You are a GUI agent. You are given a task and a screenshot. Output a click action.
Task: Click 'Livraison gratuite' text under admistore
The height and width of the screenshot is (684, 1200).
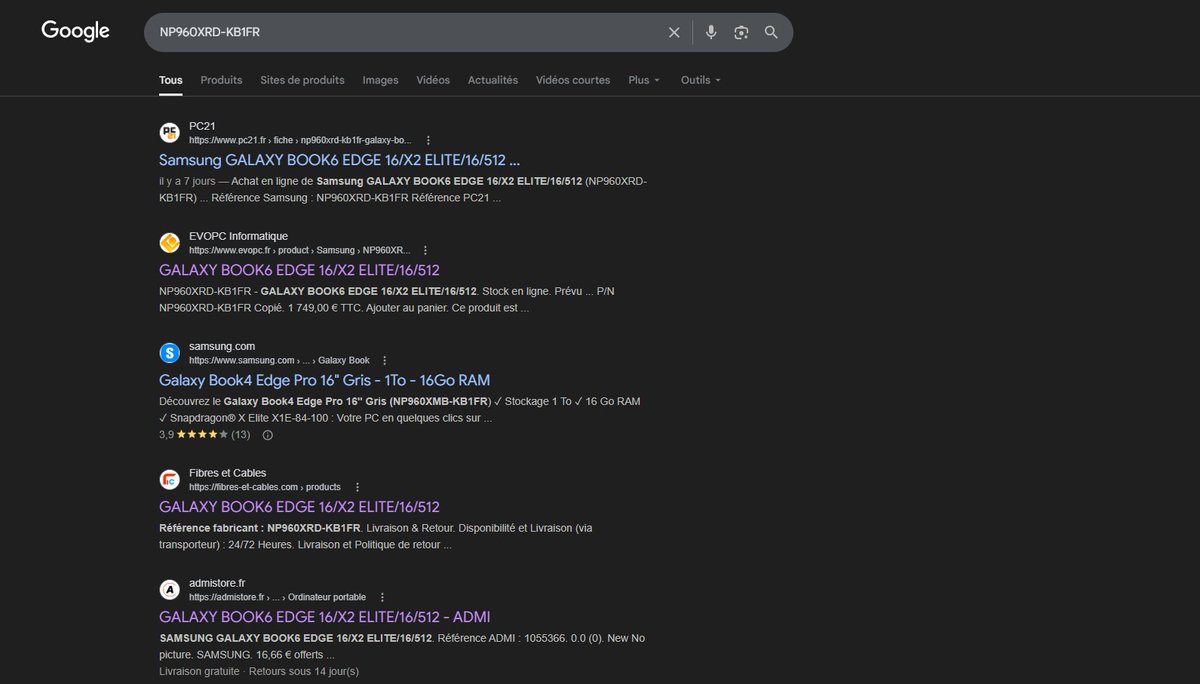pyautogui.click(x=199, y=671)
